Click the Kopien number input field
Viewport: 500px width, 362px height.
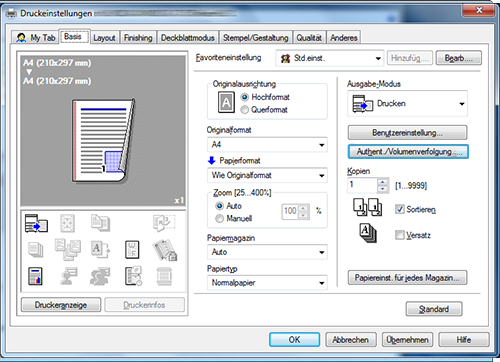click(363, 185)
